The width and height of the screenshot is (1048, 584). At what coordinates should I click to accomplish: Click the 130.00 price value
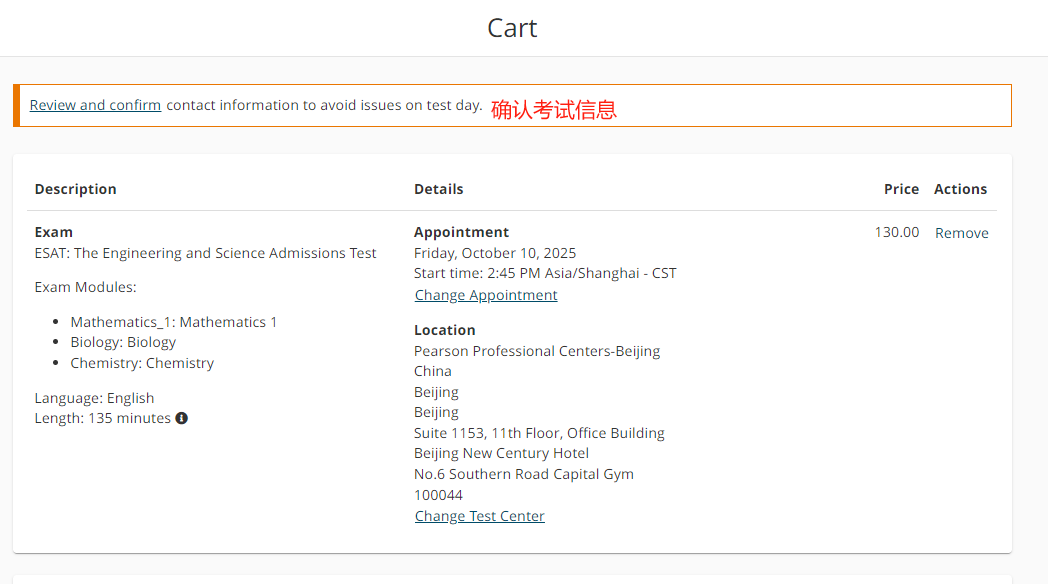(897, 232)
